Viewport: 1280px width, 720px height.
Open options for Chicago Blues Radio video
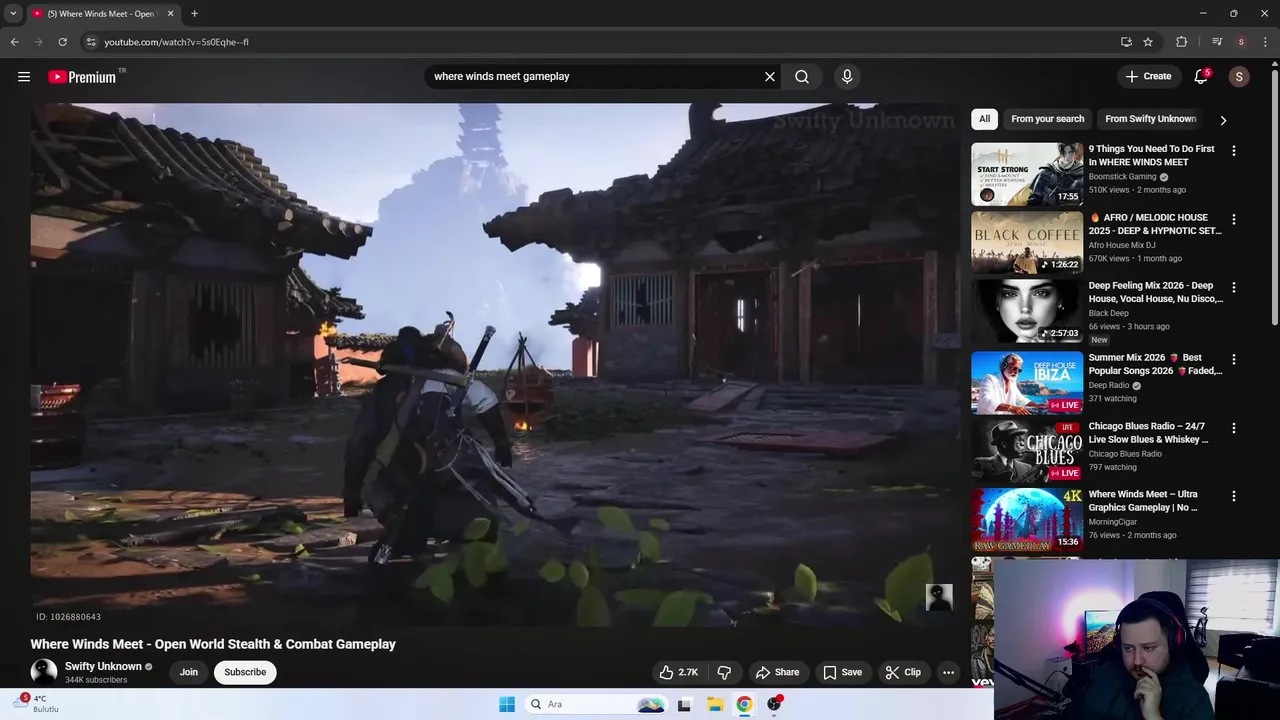coord(1233,428)
